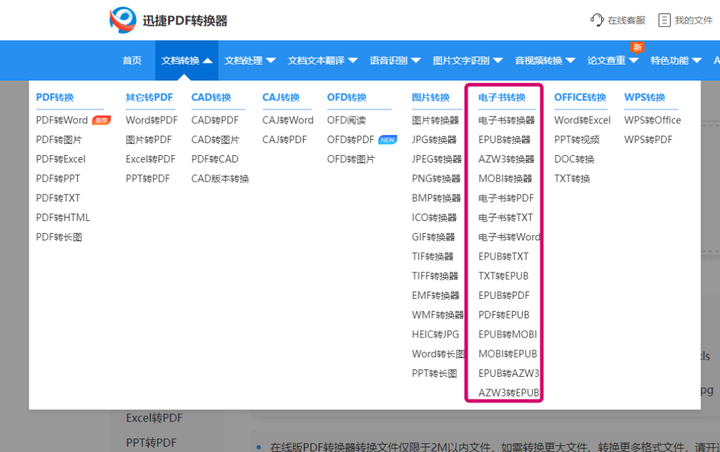This screenshot has height=452, width=720.
Task: Choose PDF转Excel option
Action: point(61,159)
